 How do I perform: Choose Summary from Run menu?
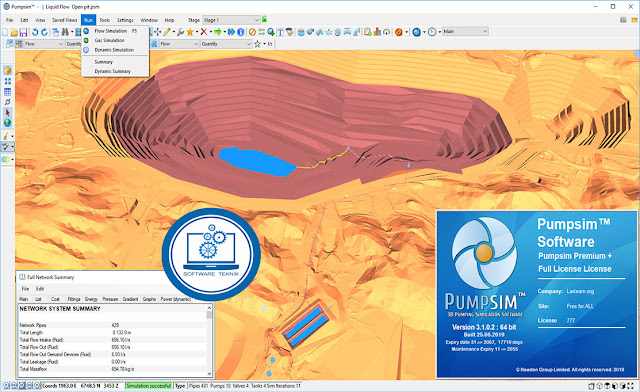pos(115,62)
